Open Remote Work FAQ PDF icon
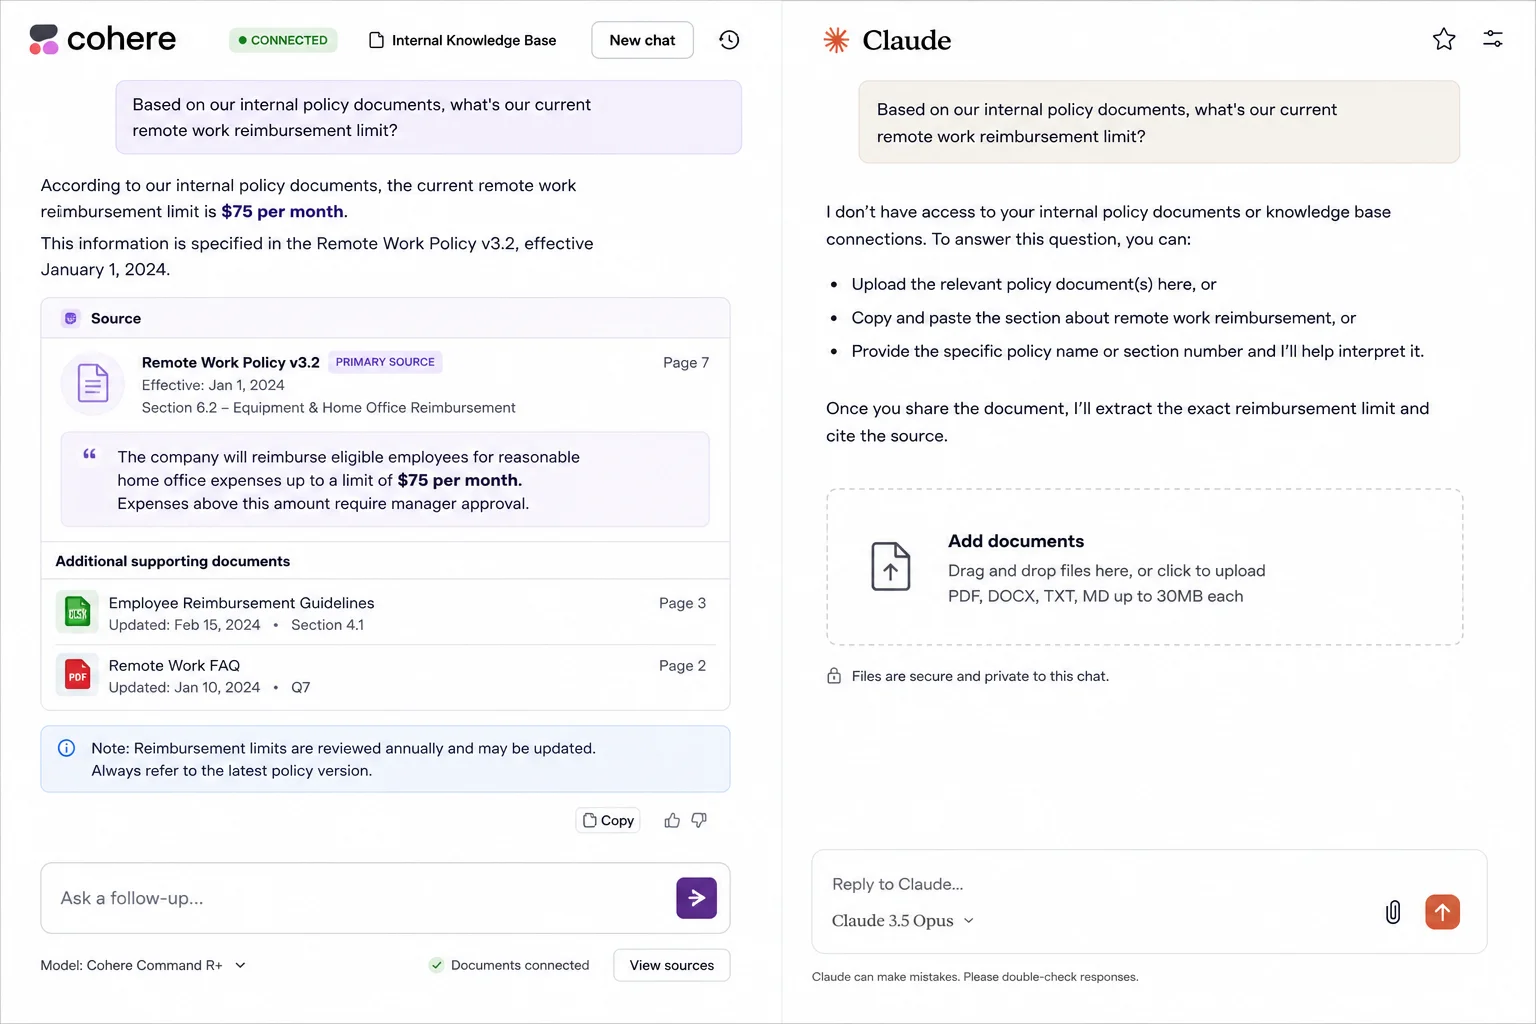 pyautogui.click(x=77, y=675)
